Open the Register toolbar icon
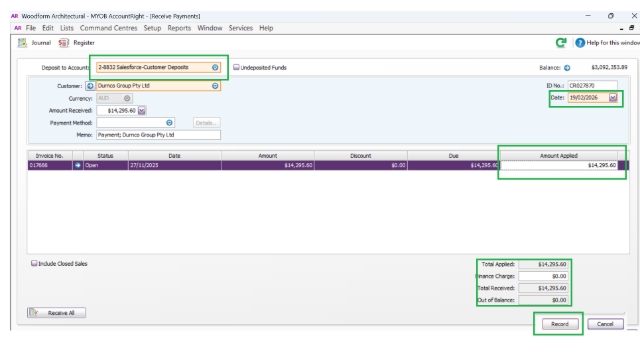Screen dimensions: 640x360 coord(63,43)
